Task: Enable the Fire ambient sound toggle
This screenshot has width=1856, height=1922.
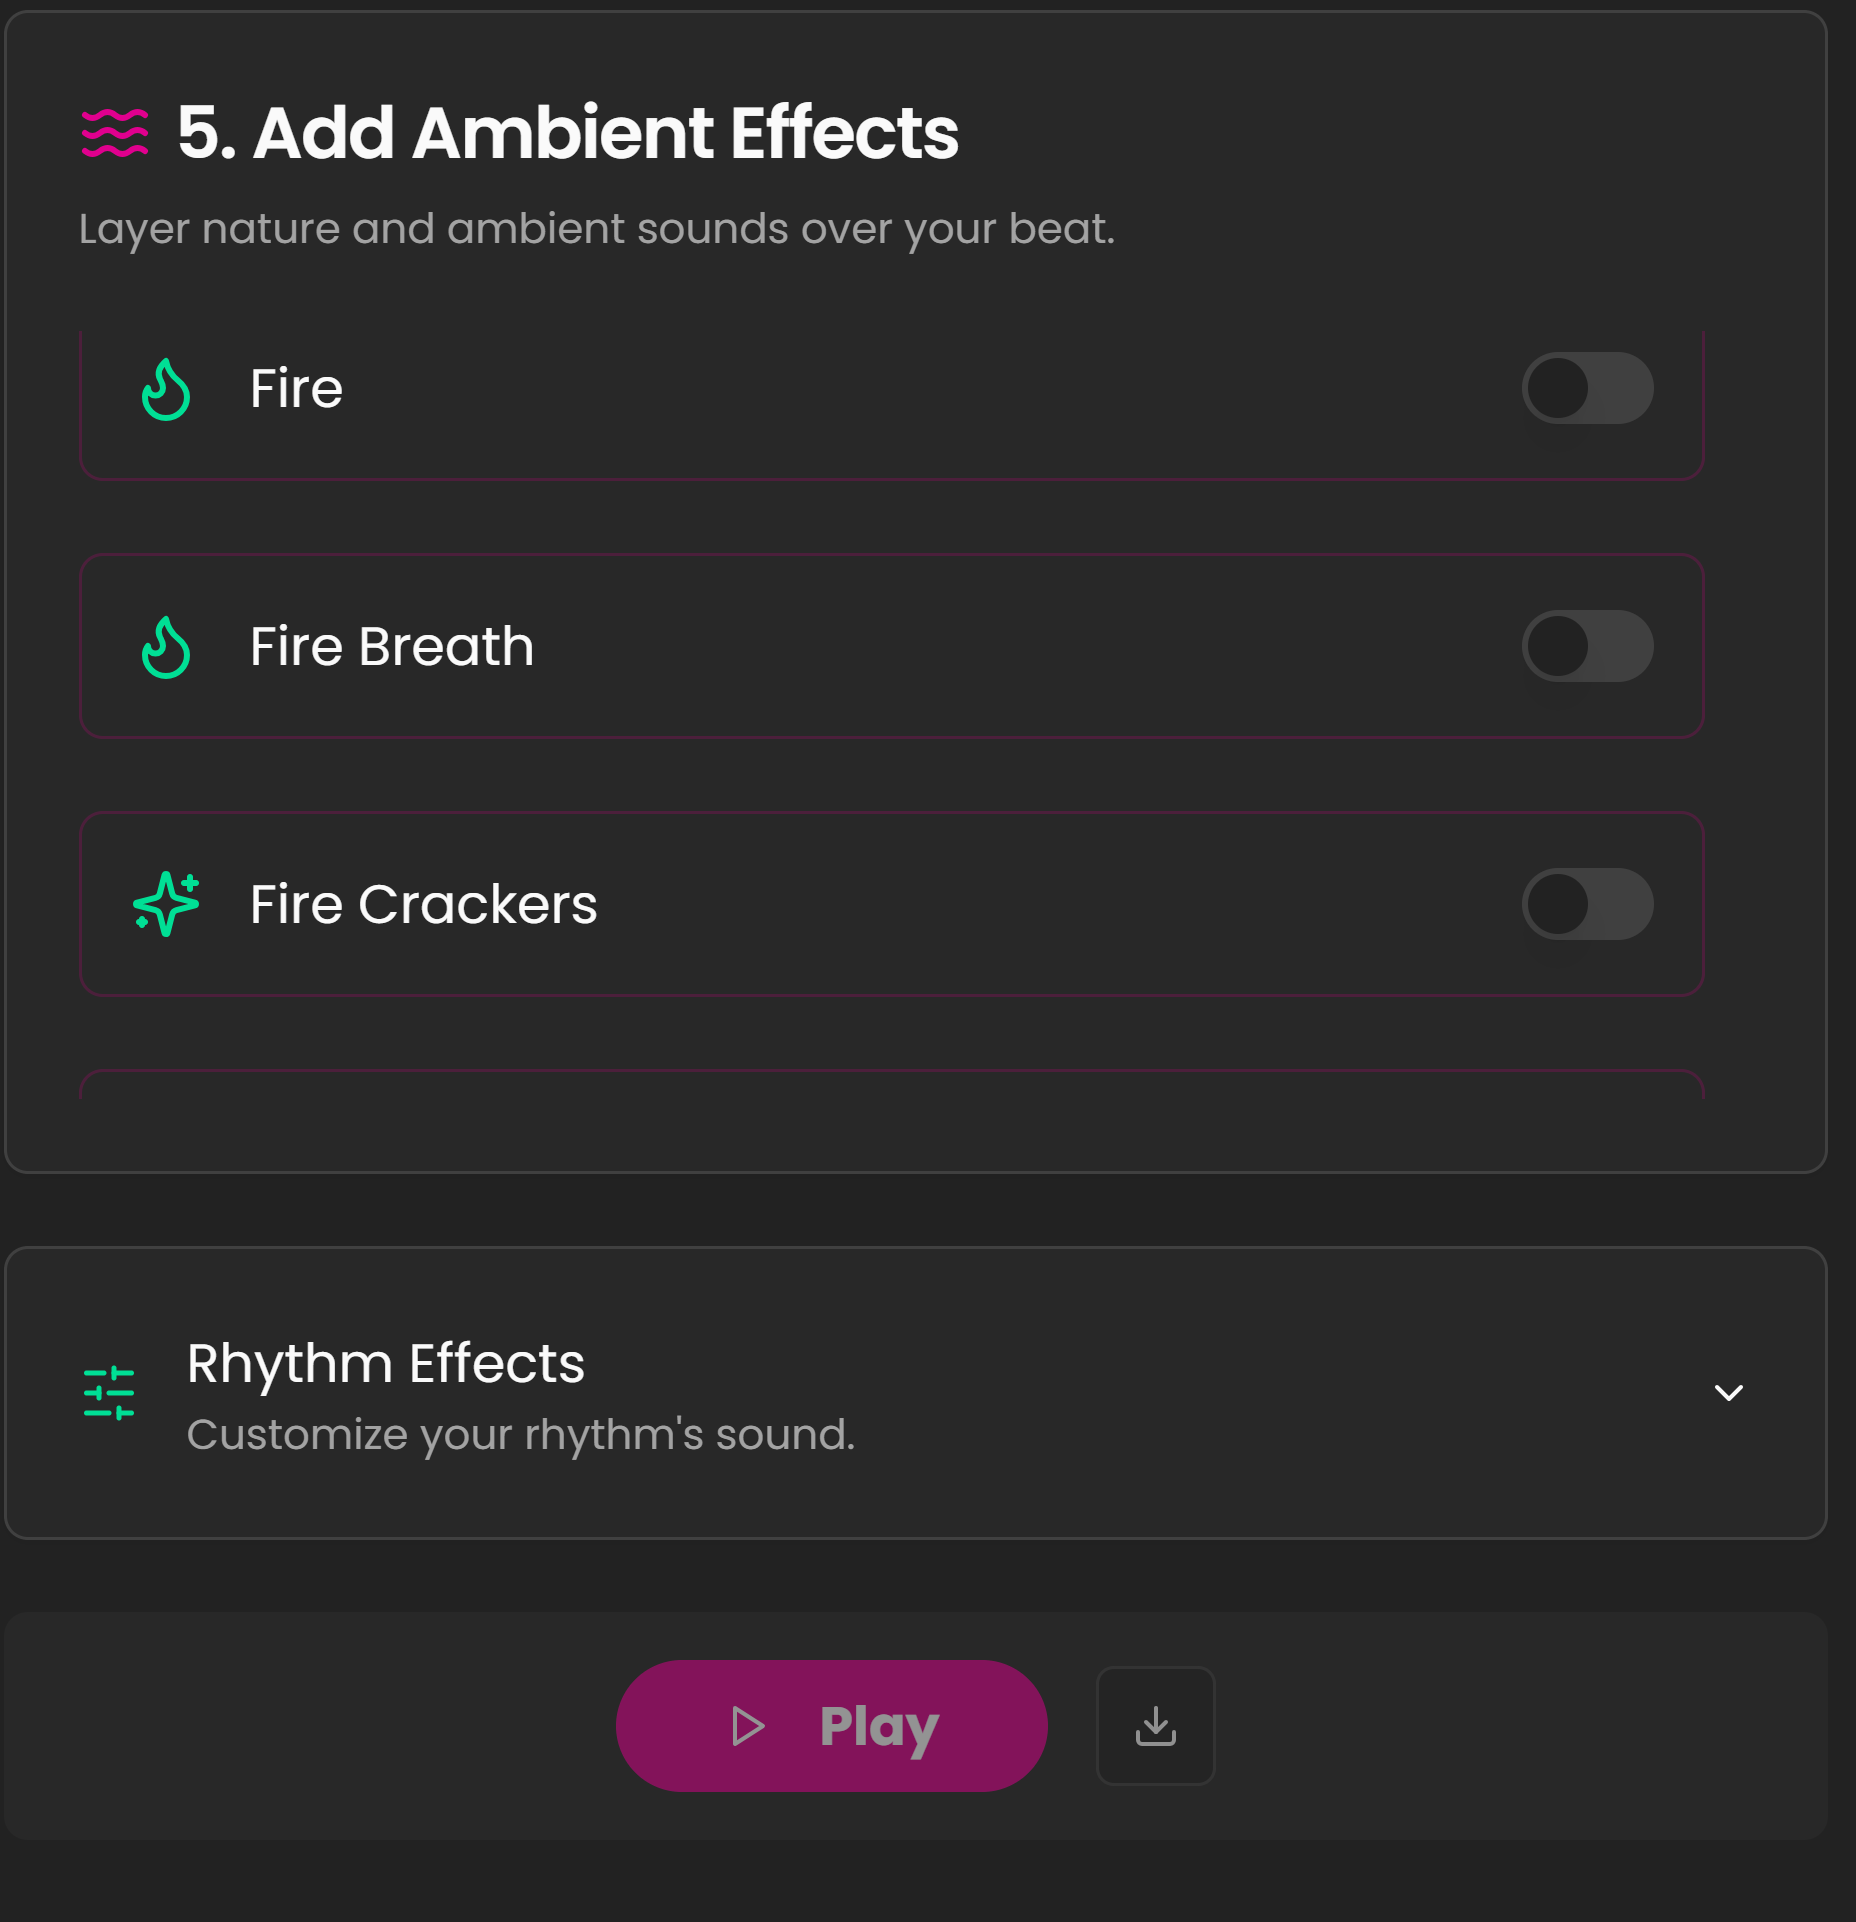Action: [1587, 388]
